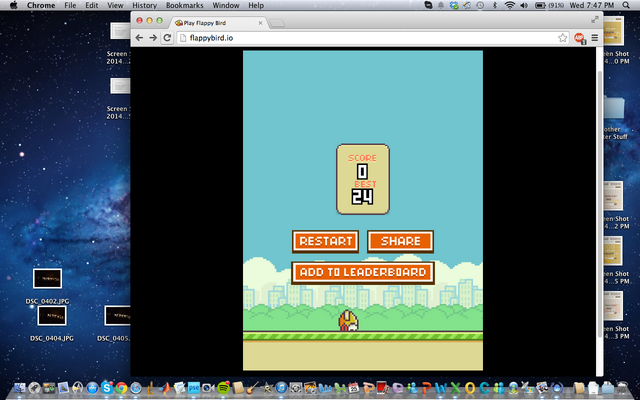
Task: Click the Bluetooth menu bar icon
Action: click(x=495, y=5)
